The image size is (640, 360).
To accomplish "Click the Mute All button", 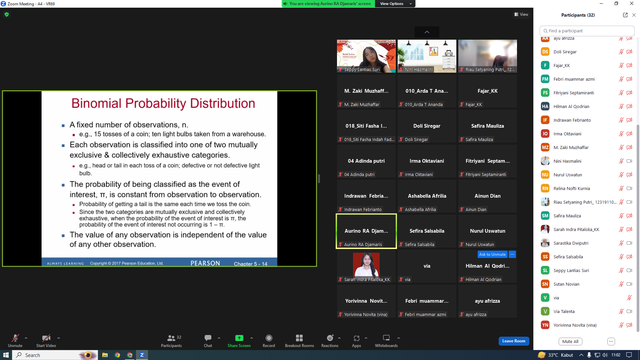I will [x=570, y=341].
